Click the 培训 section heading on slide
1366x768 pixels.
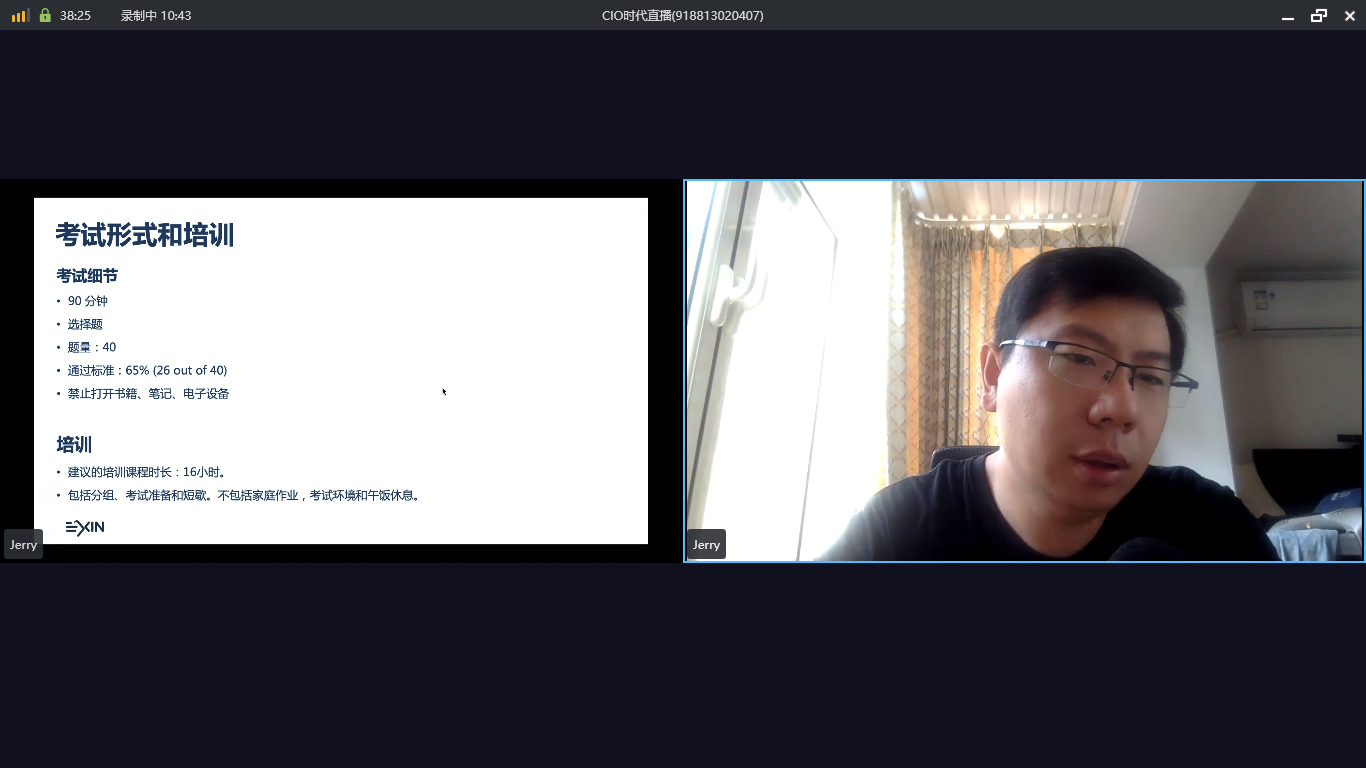(x=74, y=445)
